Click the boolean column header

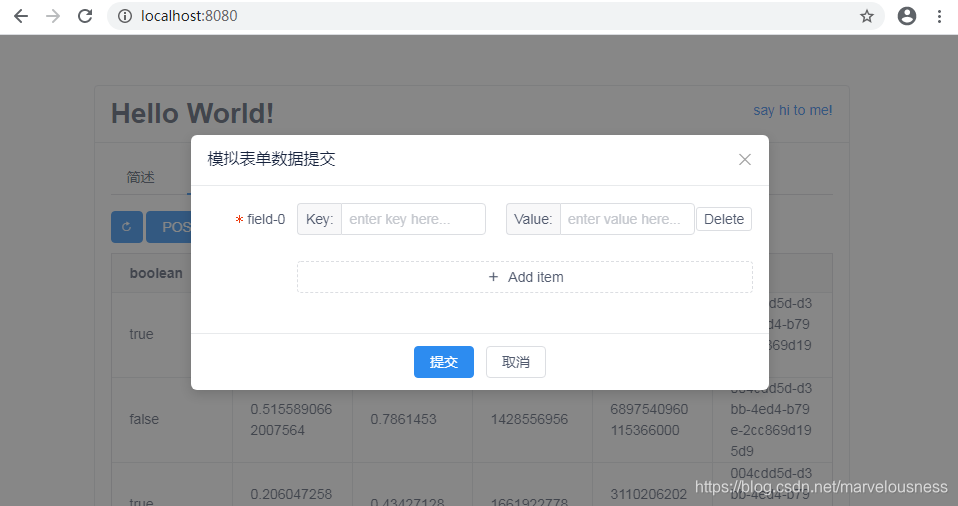pyautogui.click(x=156, y=273)
